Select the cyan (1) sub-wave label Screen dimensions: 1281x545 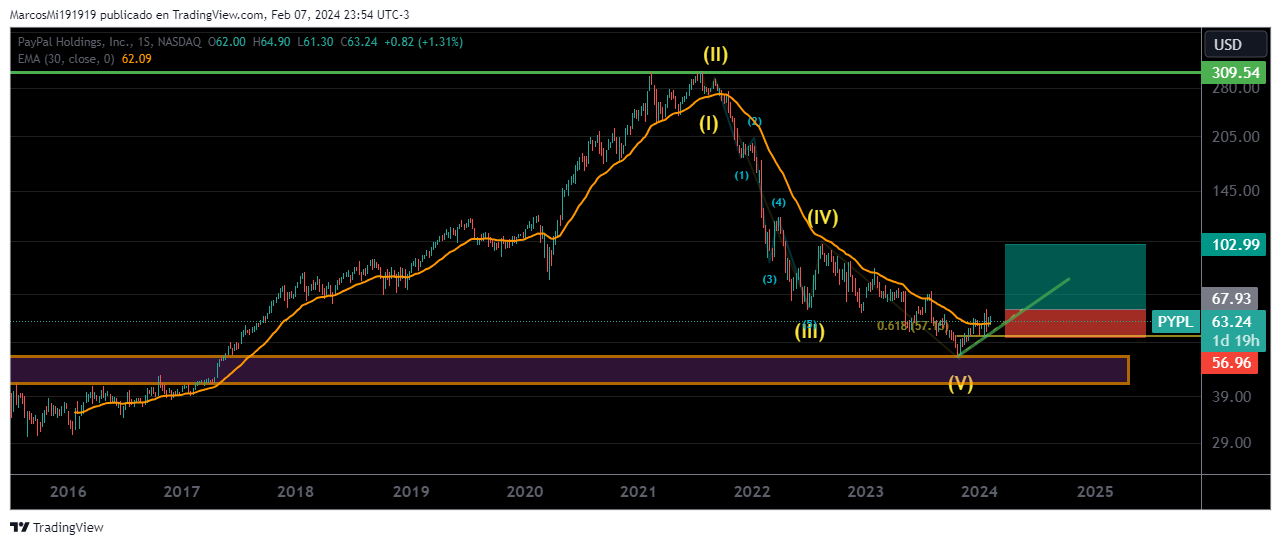click(x=741, y=175)
